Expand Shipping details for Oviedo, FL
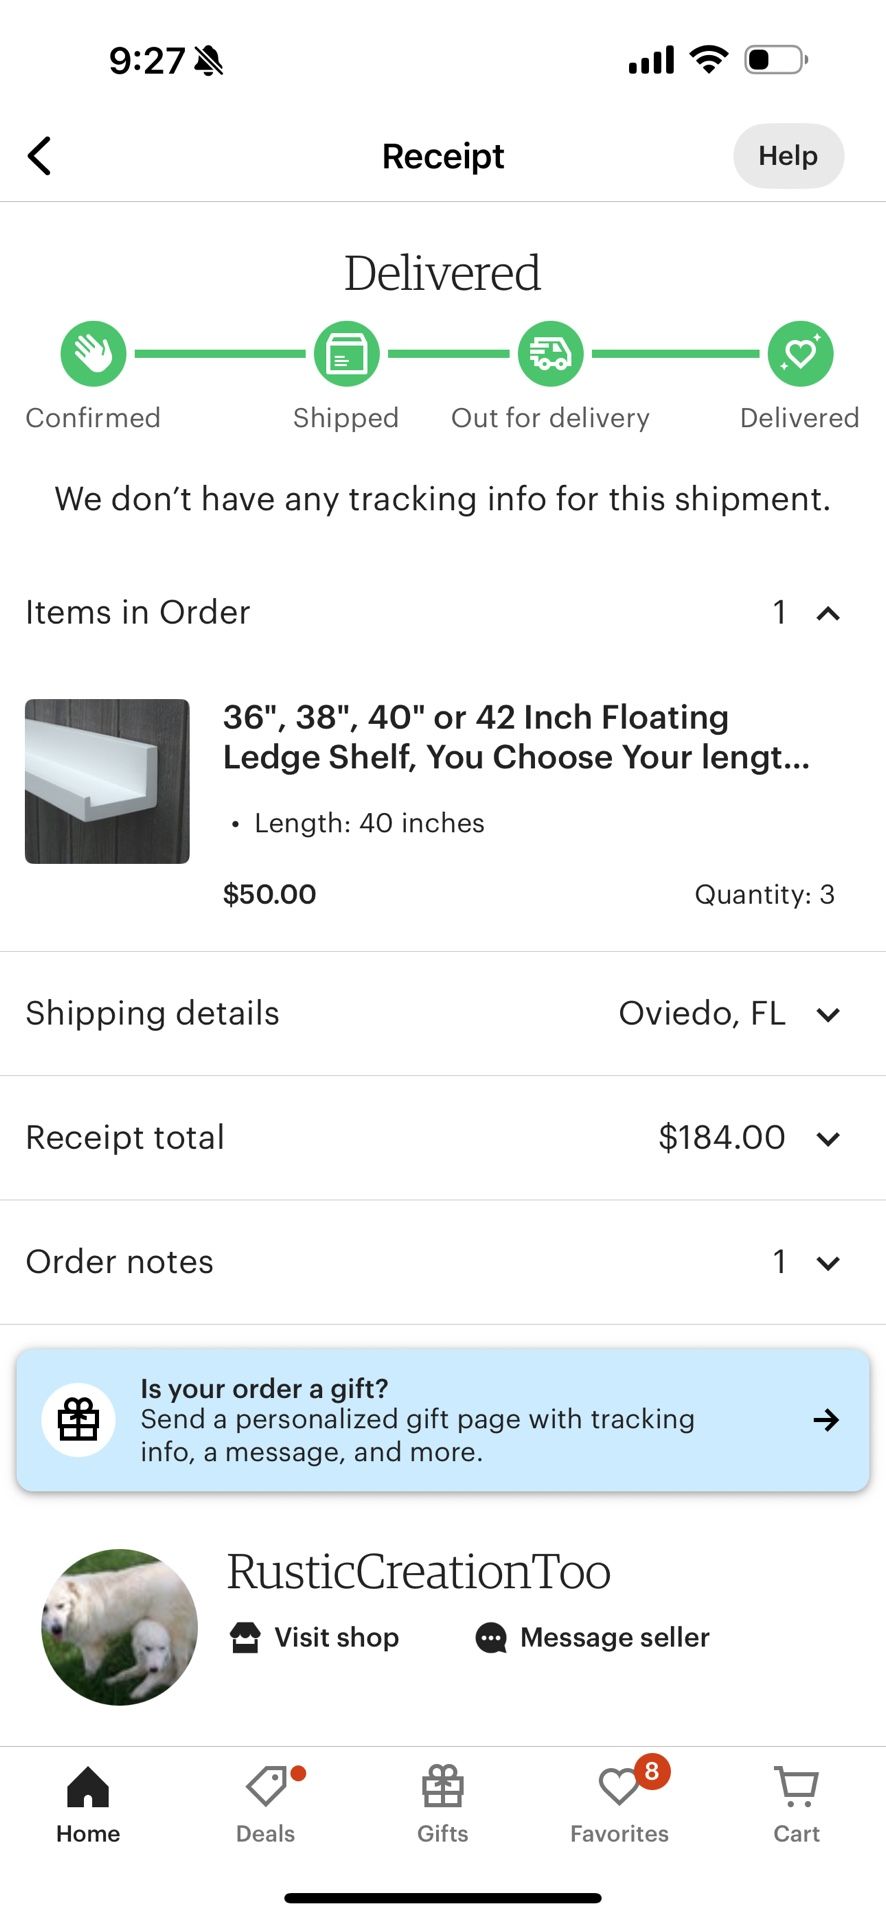The width and height of the screenshot is (886, 1920). (x=827, y=1014)
